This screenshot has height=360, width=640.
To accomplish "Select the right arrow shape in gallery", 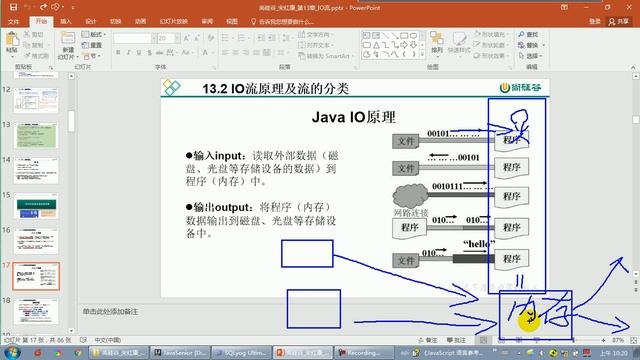I will (404, 45).
